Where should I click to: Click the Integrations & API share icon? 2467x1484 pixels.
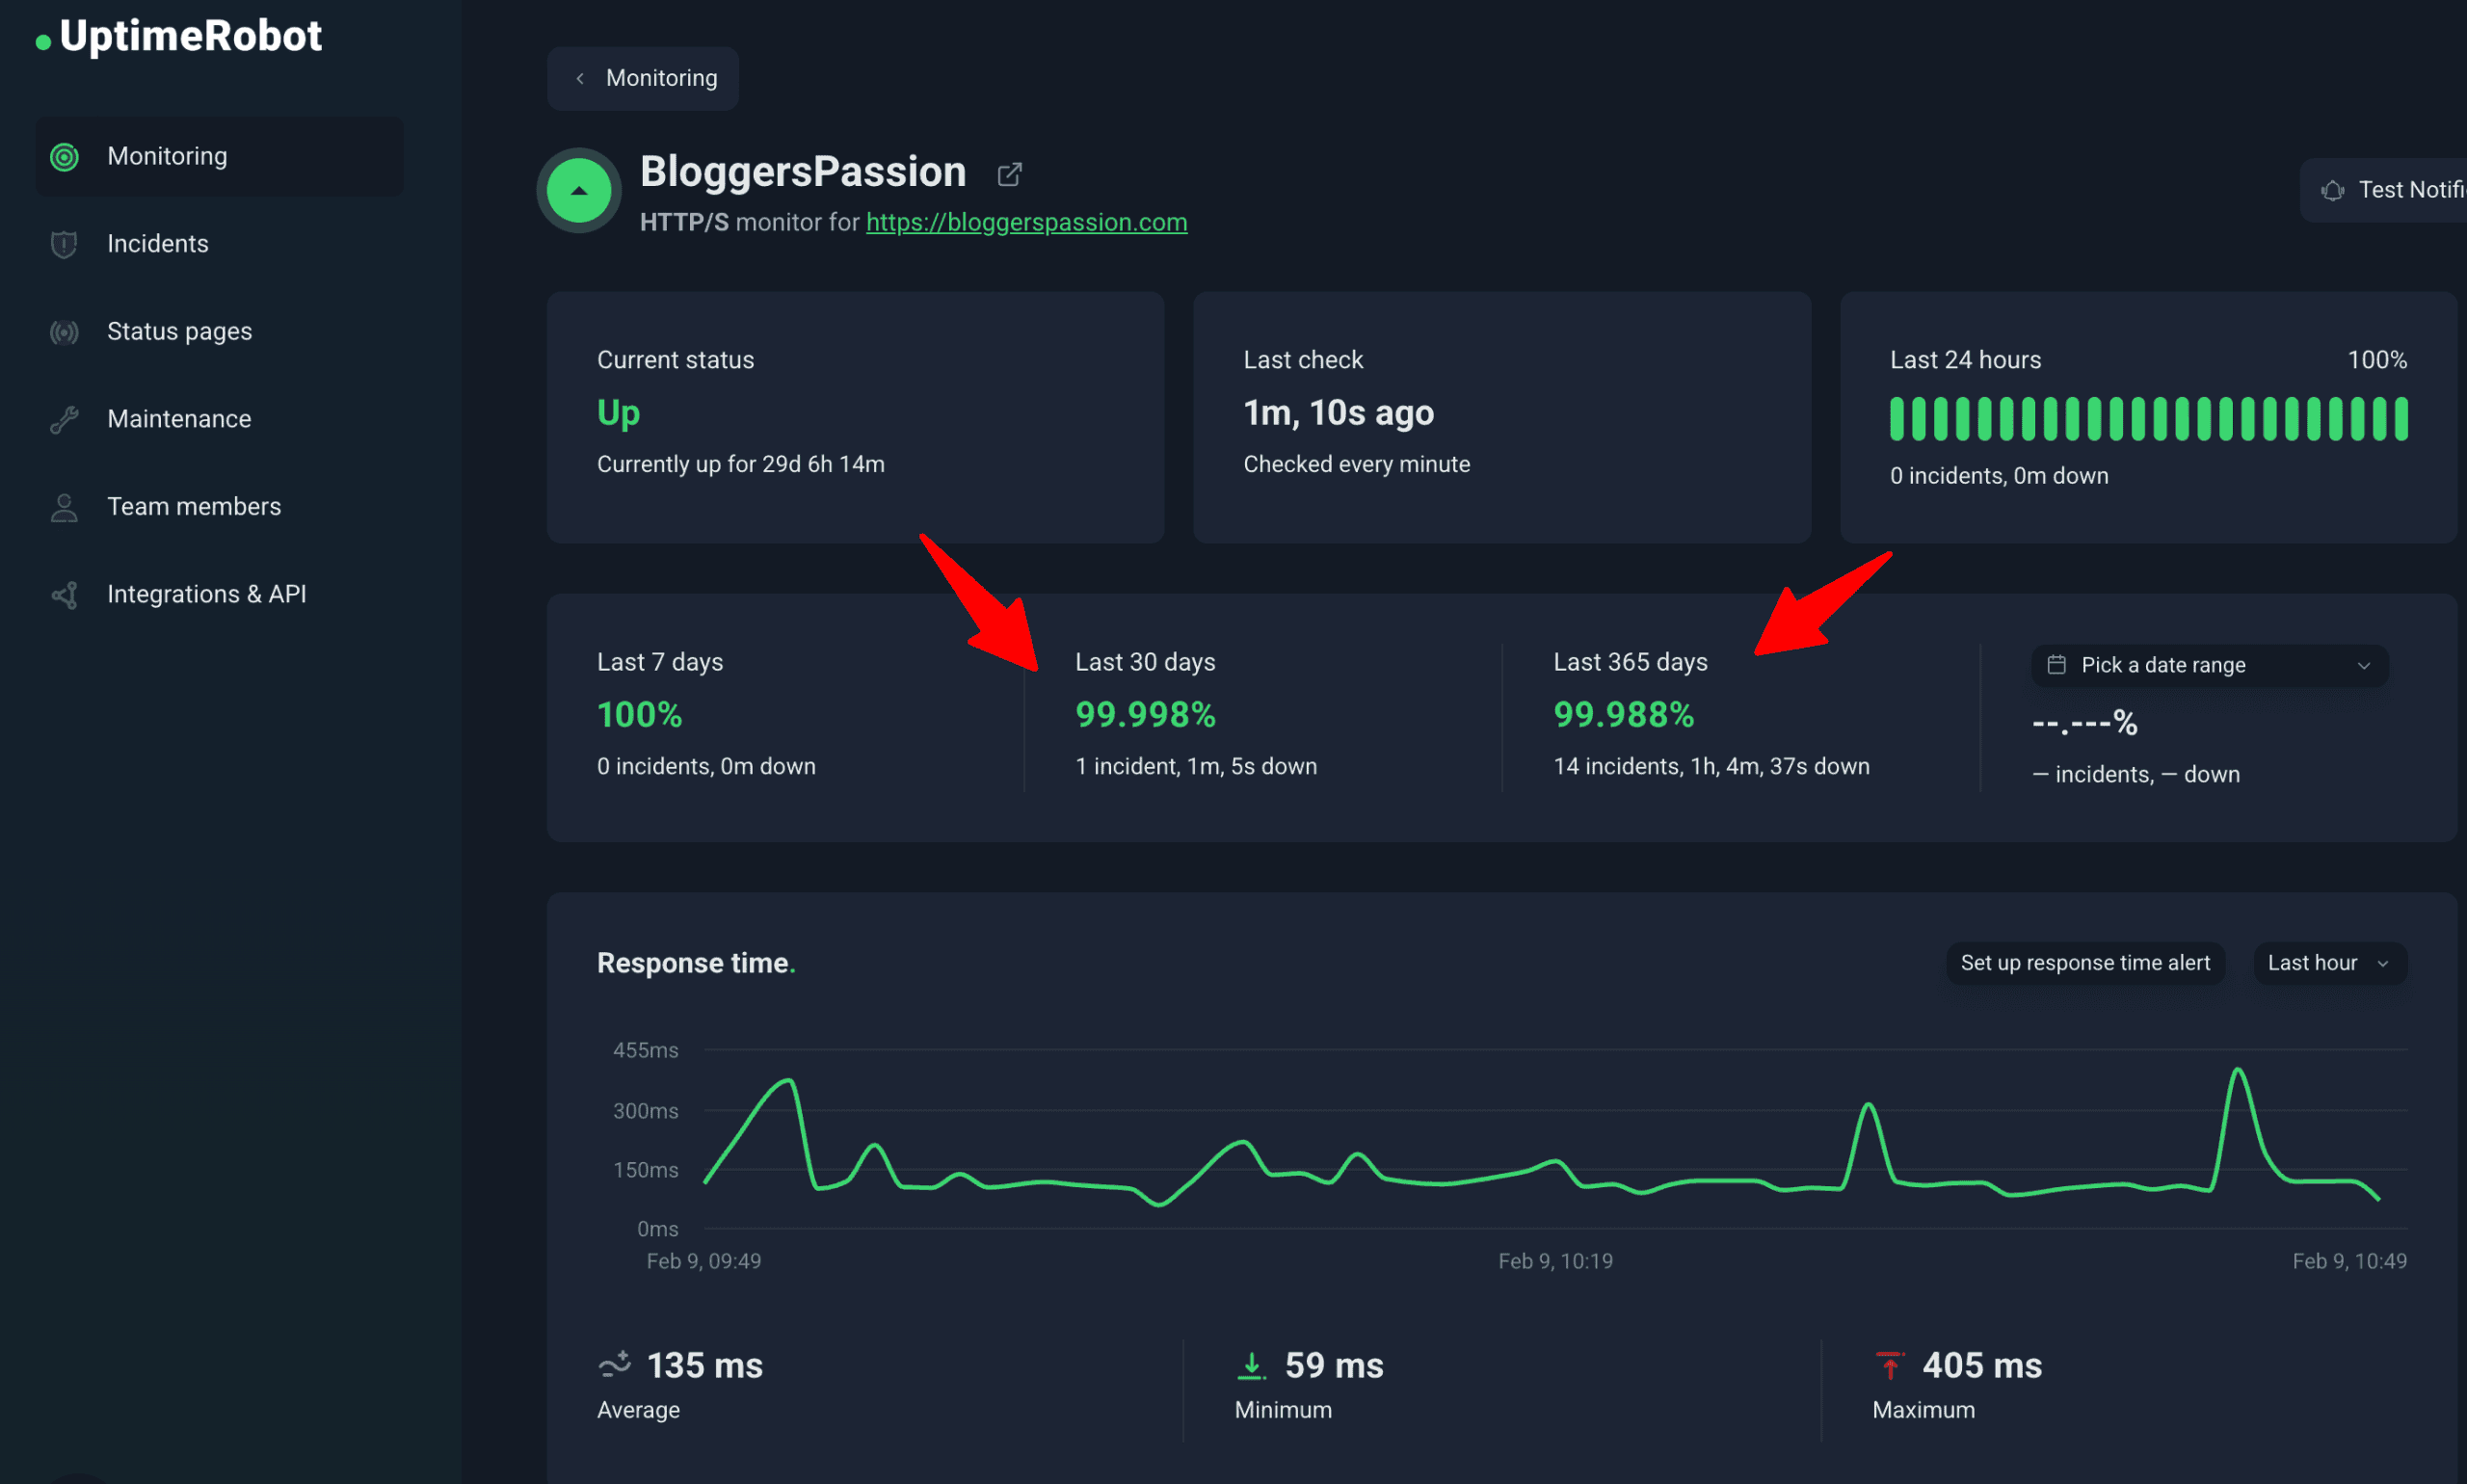(x=64, y=594)
